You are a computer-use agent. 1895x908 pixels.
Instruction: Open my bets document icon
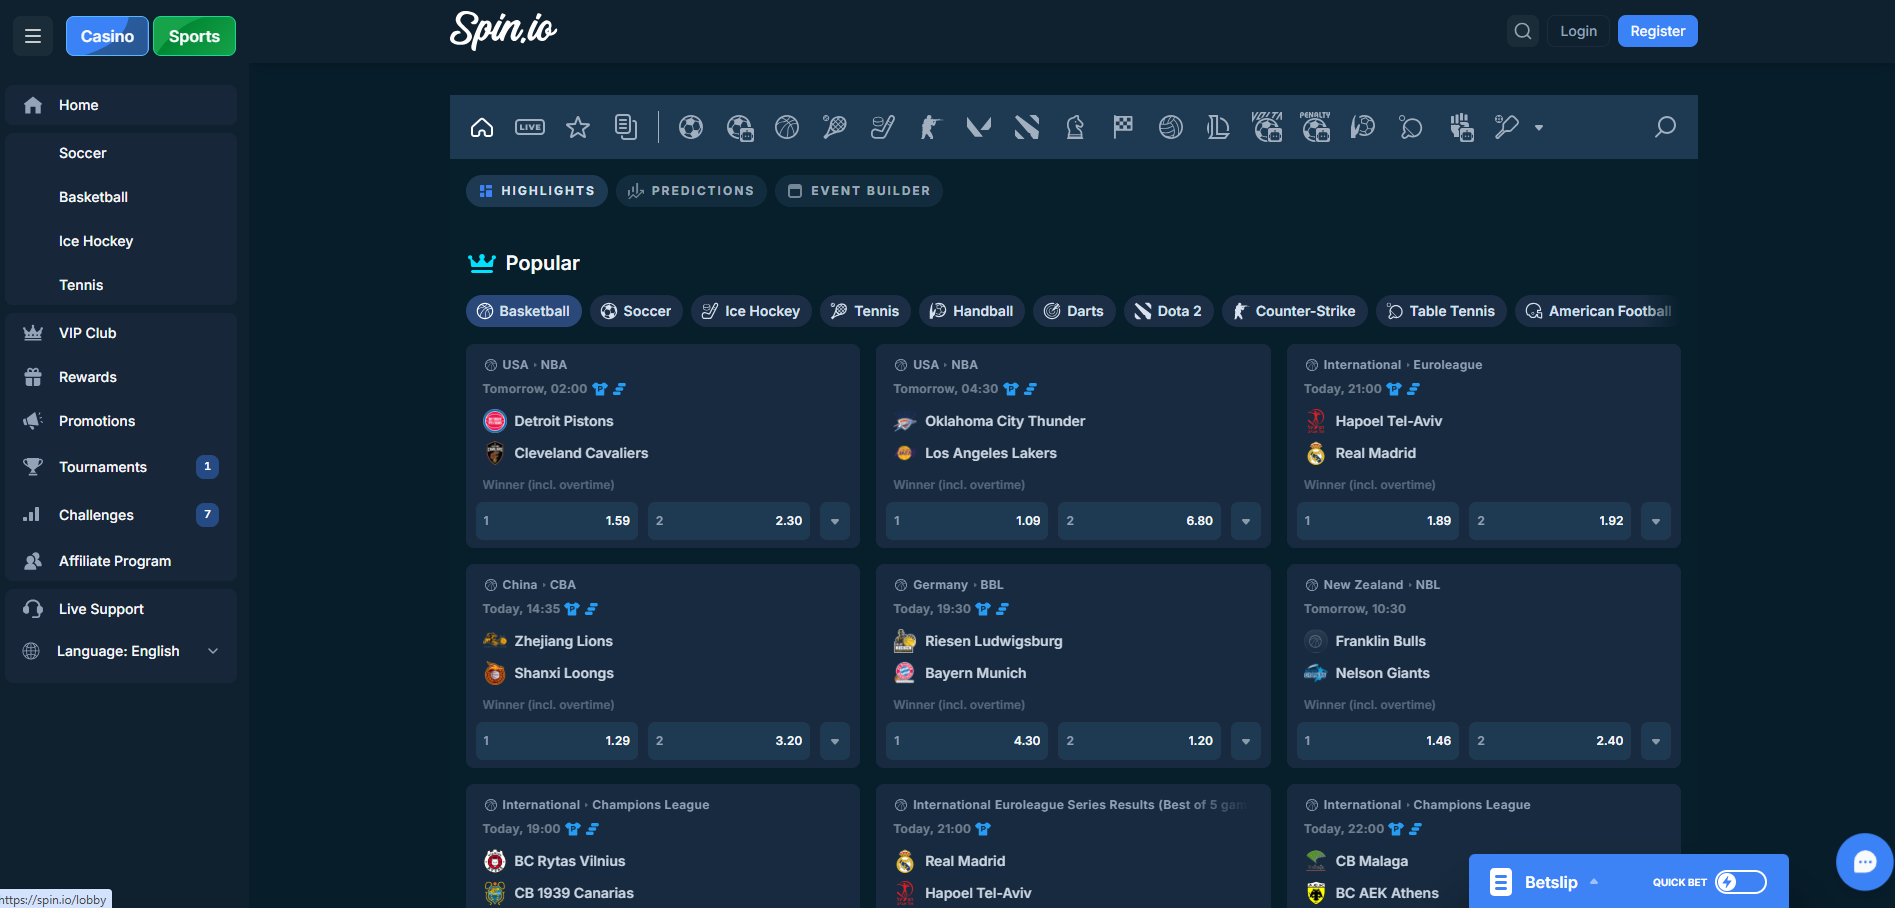coord(626,127)
